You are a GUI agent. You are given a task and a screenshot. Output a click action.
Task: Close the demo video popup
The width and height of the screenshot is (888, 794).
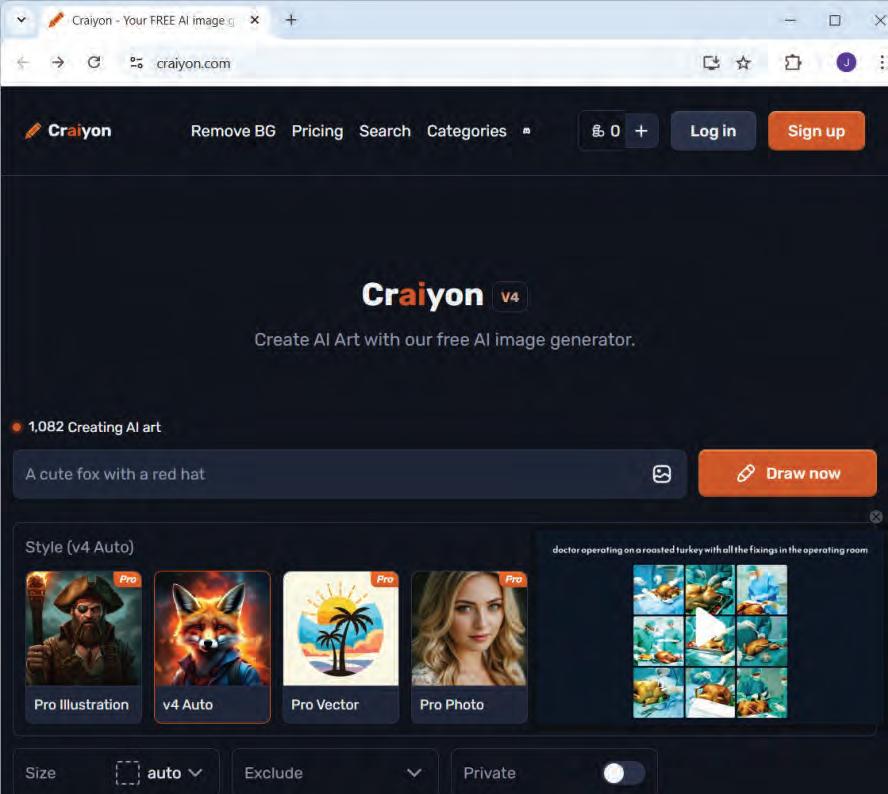coord(876,516)
